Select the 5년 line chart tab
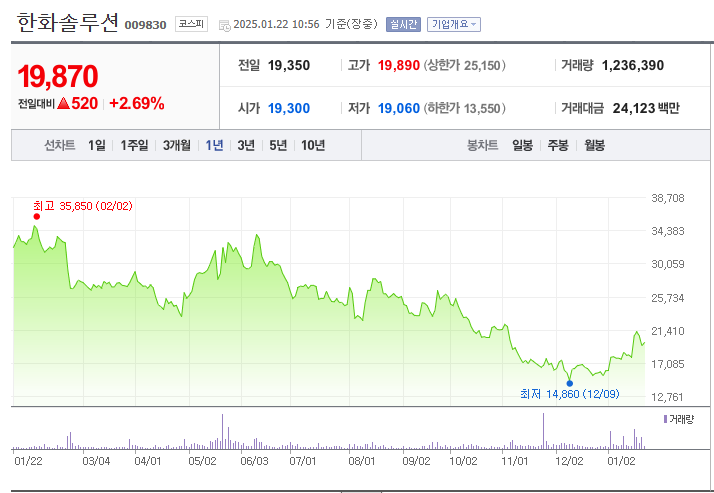 278,145
